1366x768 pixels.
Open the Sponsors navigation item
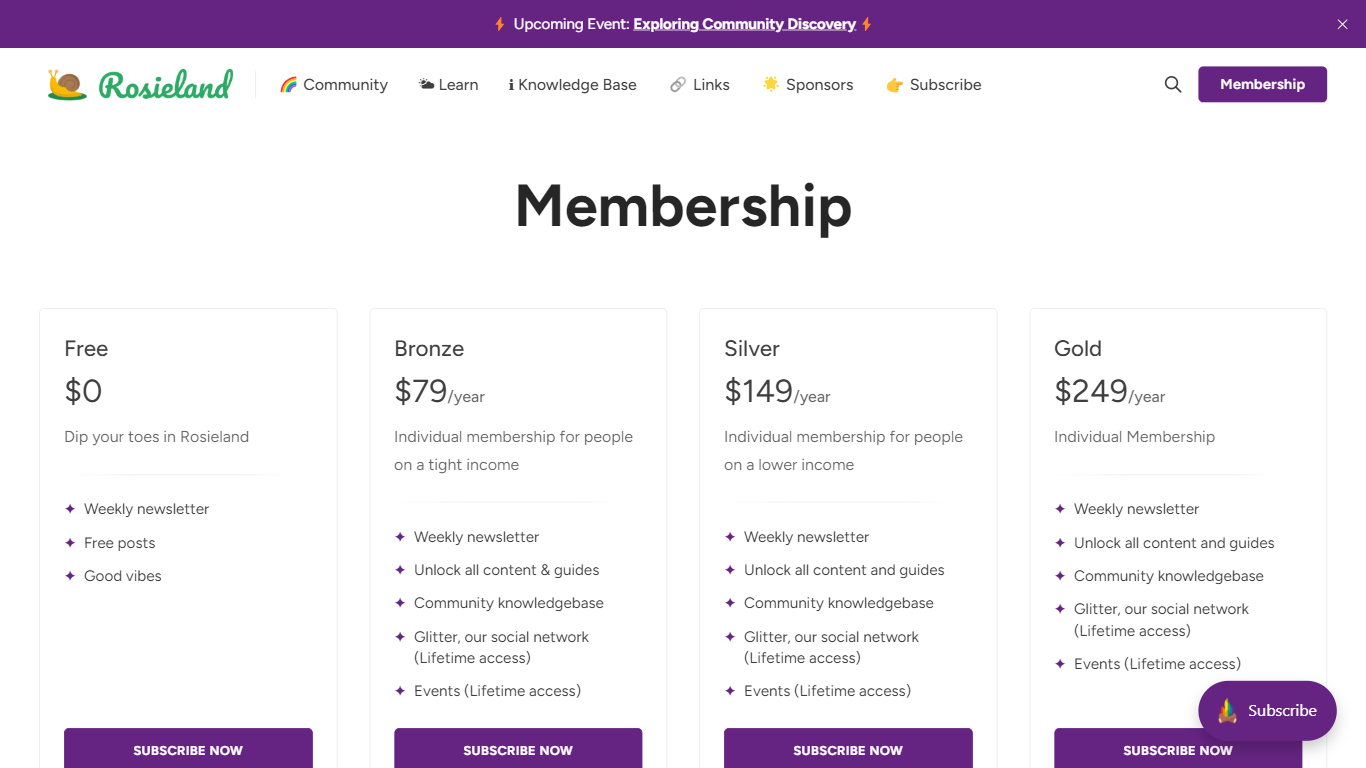click(819, 85)
